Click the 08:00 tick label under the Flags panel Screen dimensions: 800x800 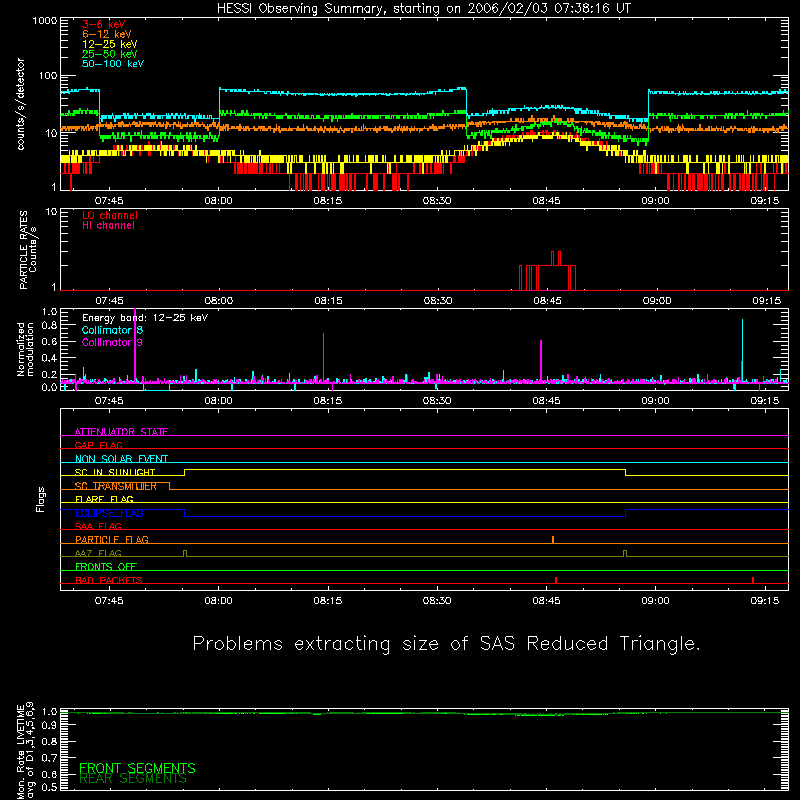218,601
